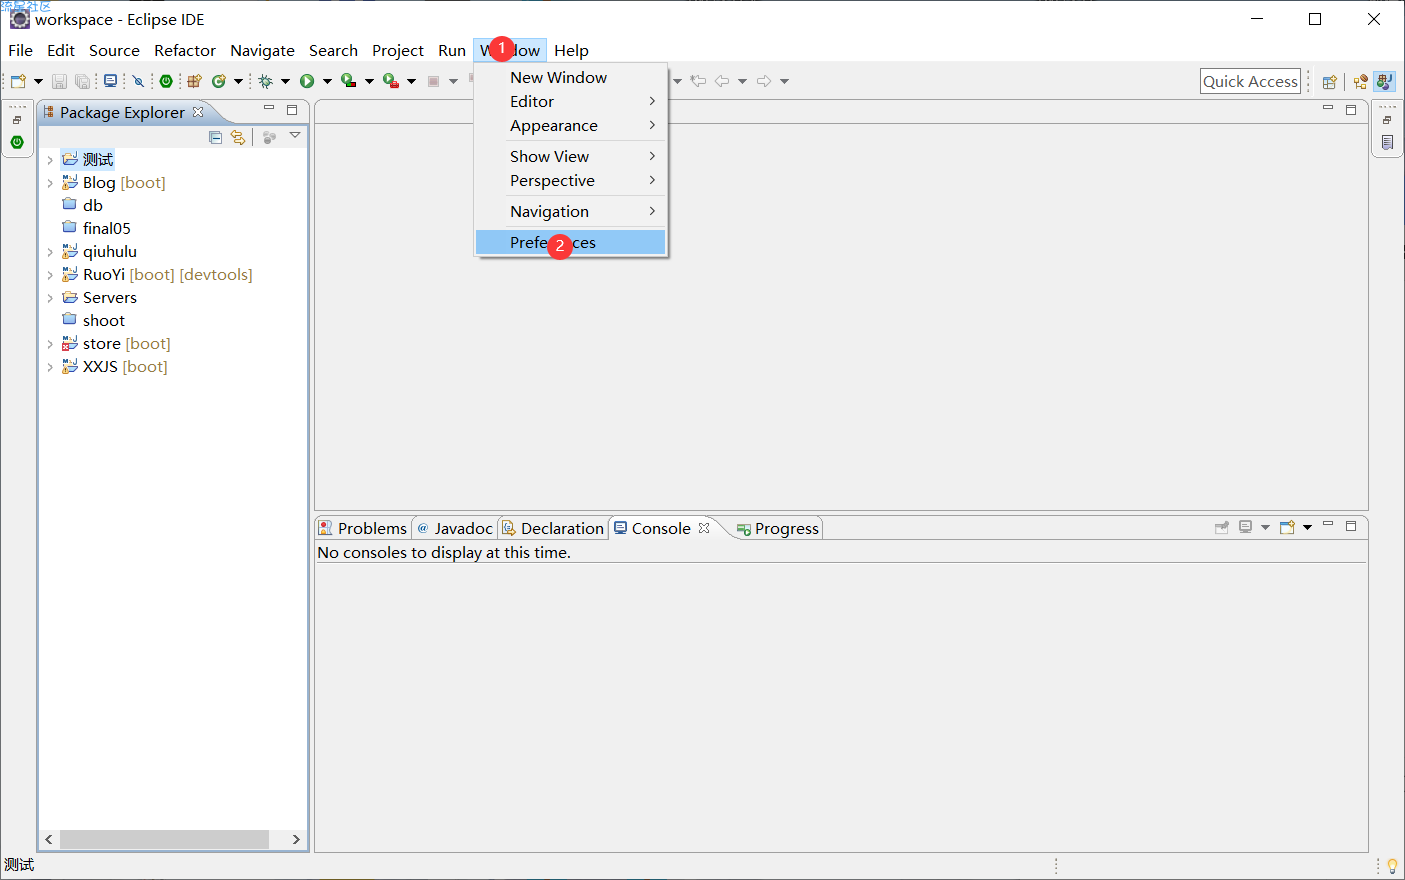
Task: Toggle Link with Editor in Package Explorer
Action: click(x=238, y=137)
